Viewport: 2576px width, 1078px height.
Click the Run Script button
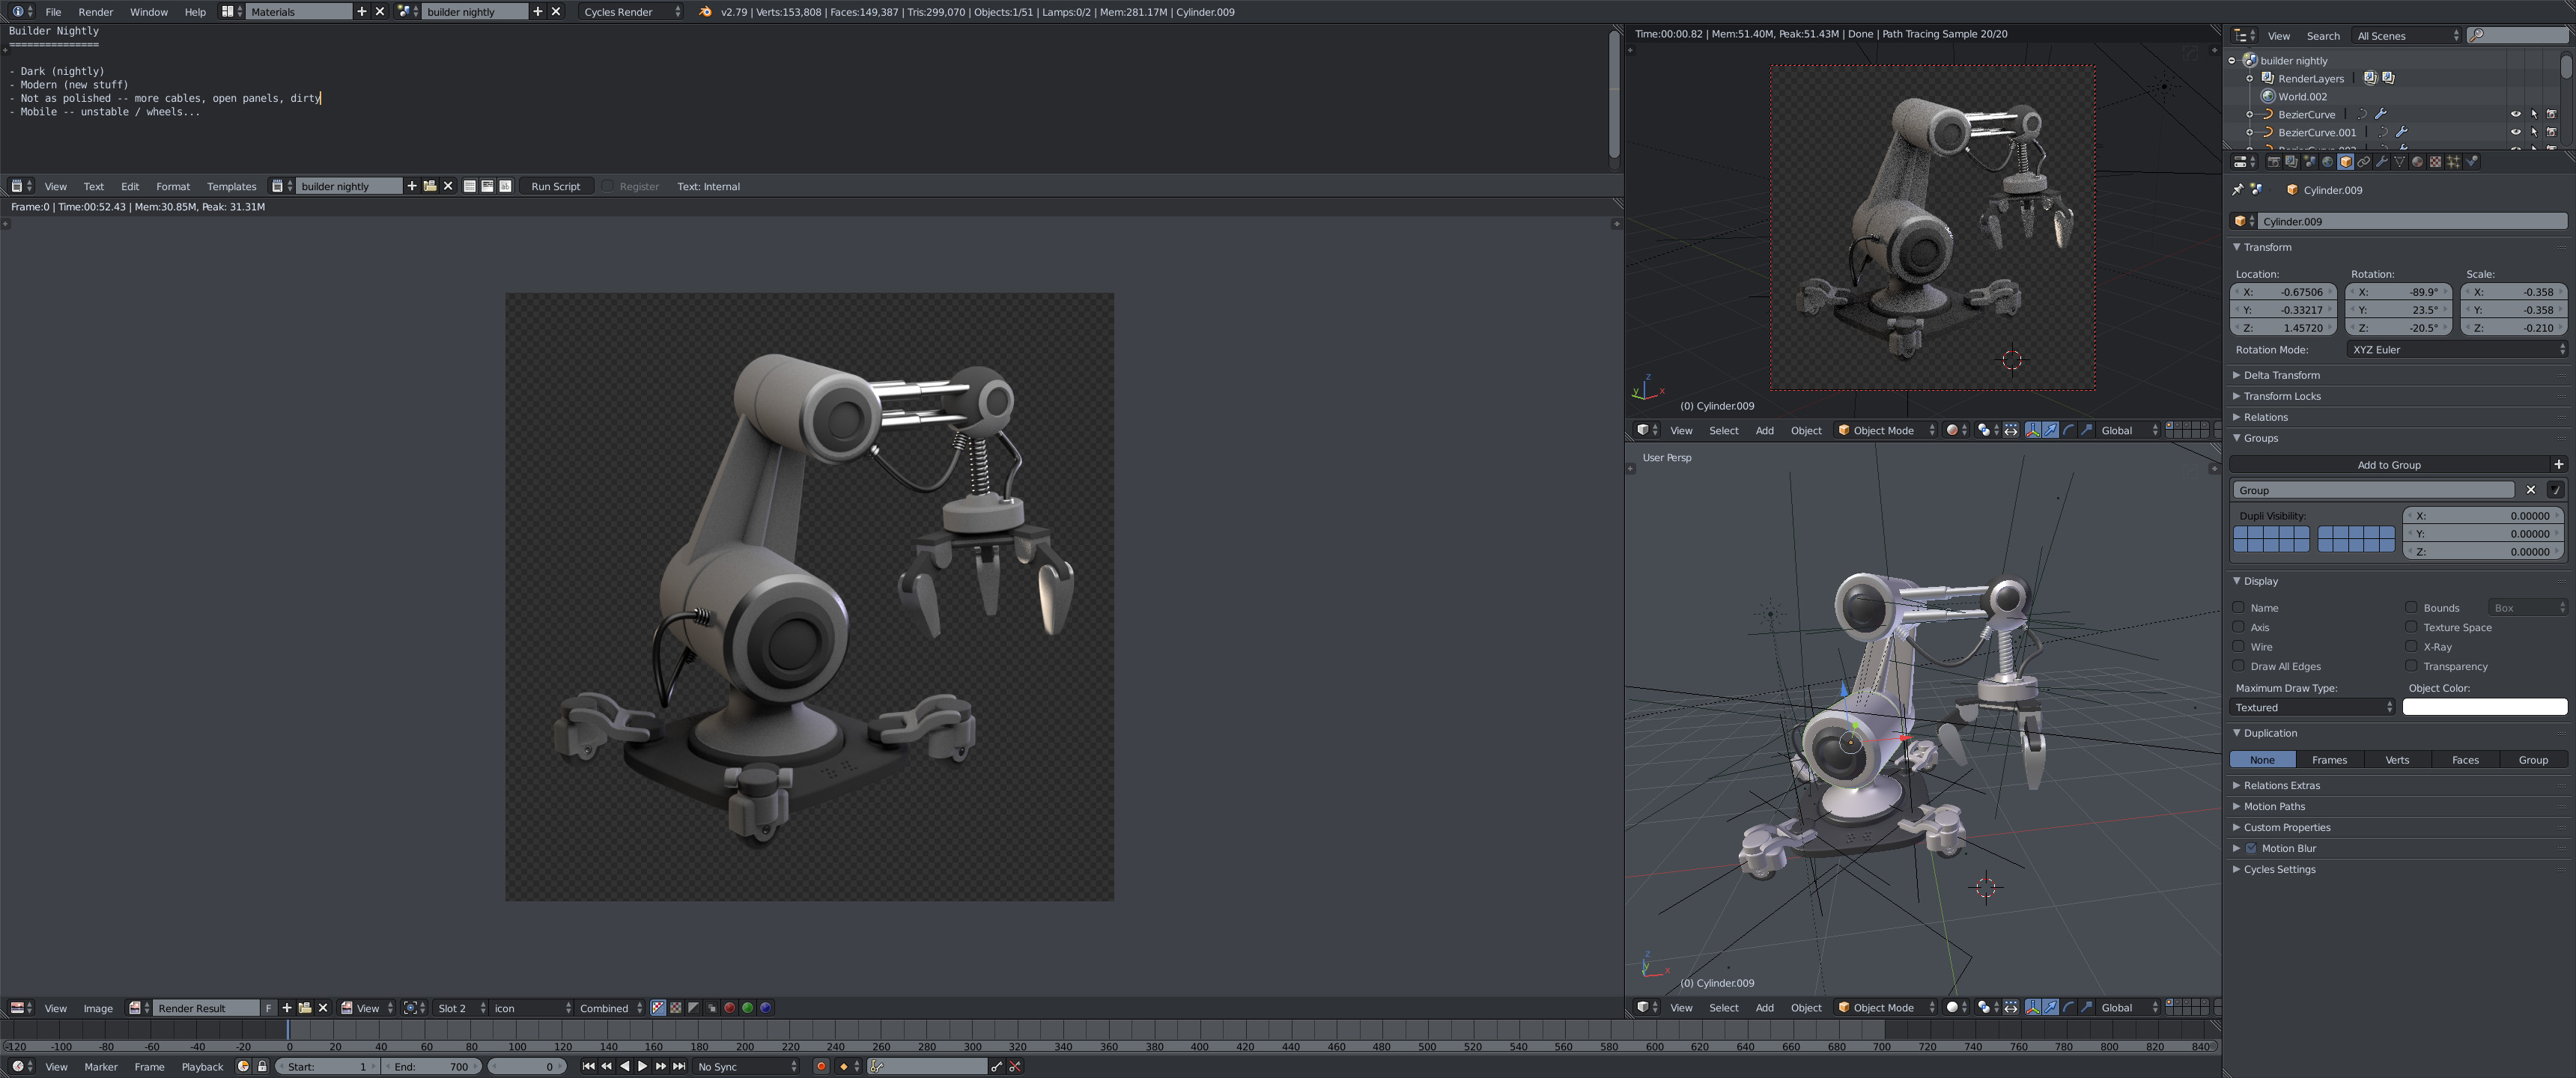(555, 187)
